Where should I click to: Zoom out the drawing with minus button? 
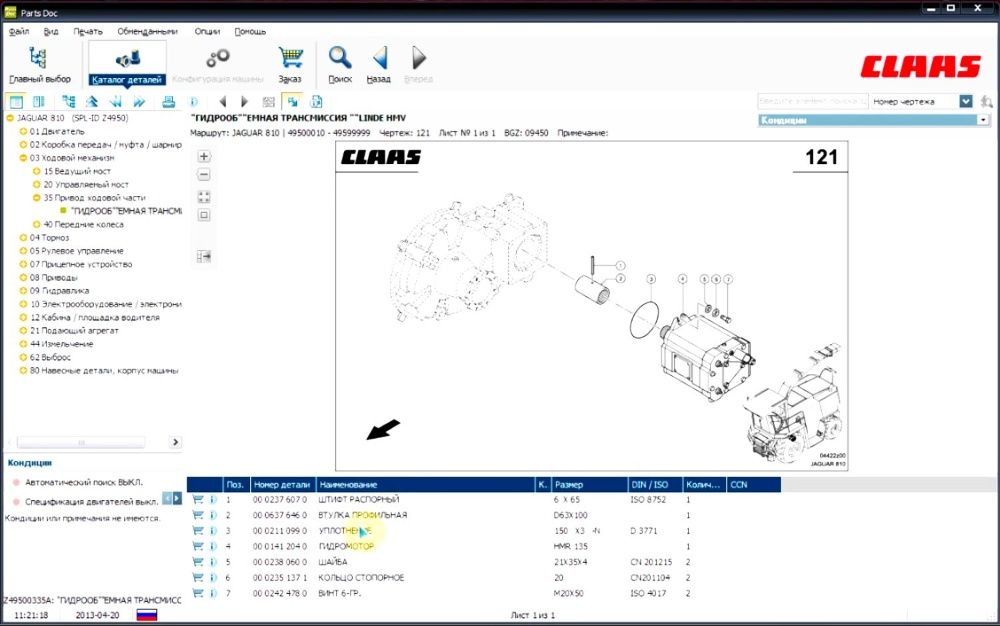tap(204, 174)
